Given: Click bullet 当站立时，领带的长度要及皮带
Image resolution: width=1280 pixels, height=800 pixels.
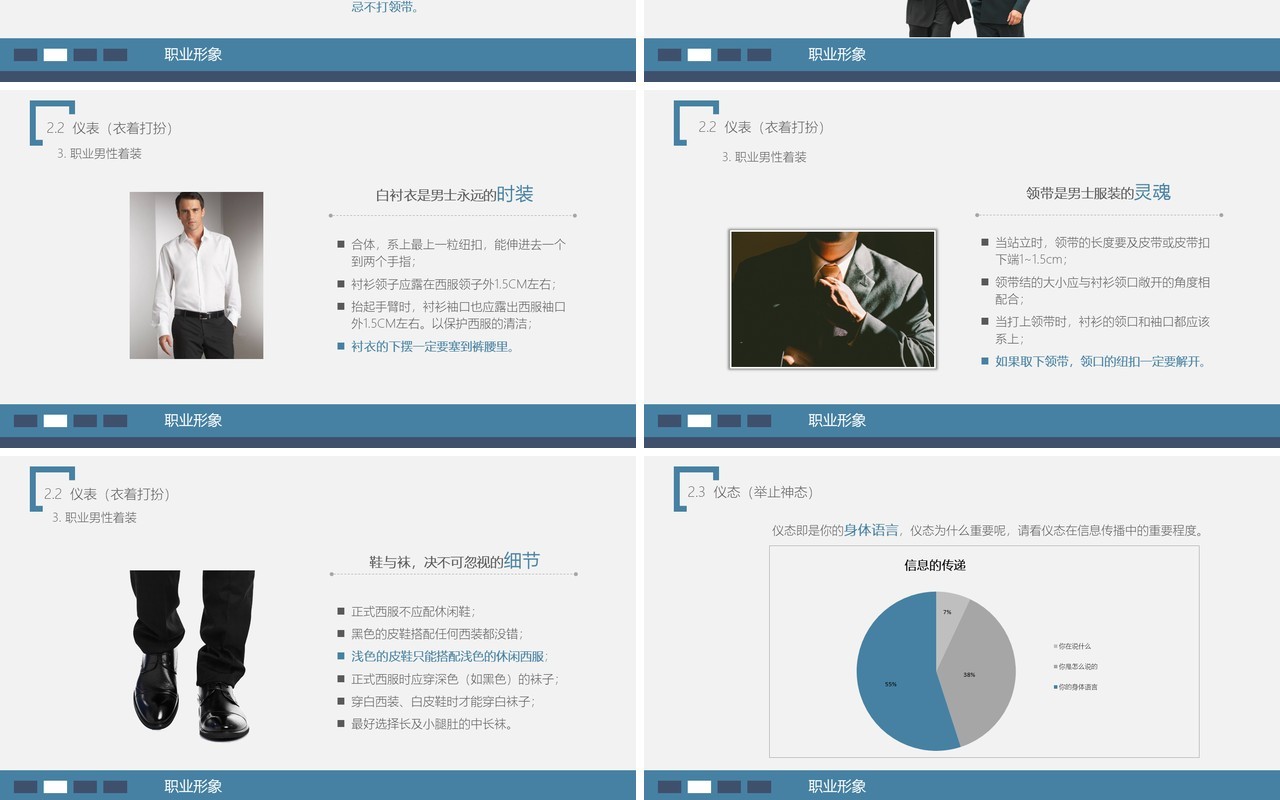Looking at the screenshot, I should [x=1096, y=251].
